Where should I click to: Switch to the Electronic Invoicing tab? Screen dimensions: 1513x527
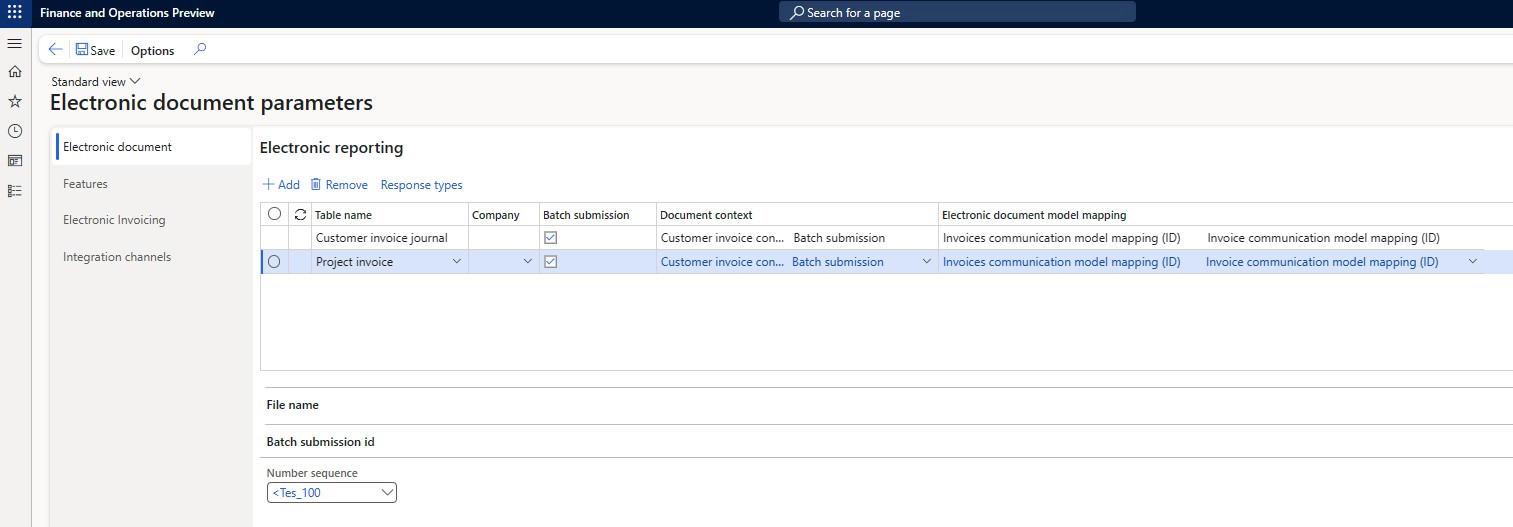tap(153, 220)
